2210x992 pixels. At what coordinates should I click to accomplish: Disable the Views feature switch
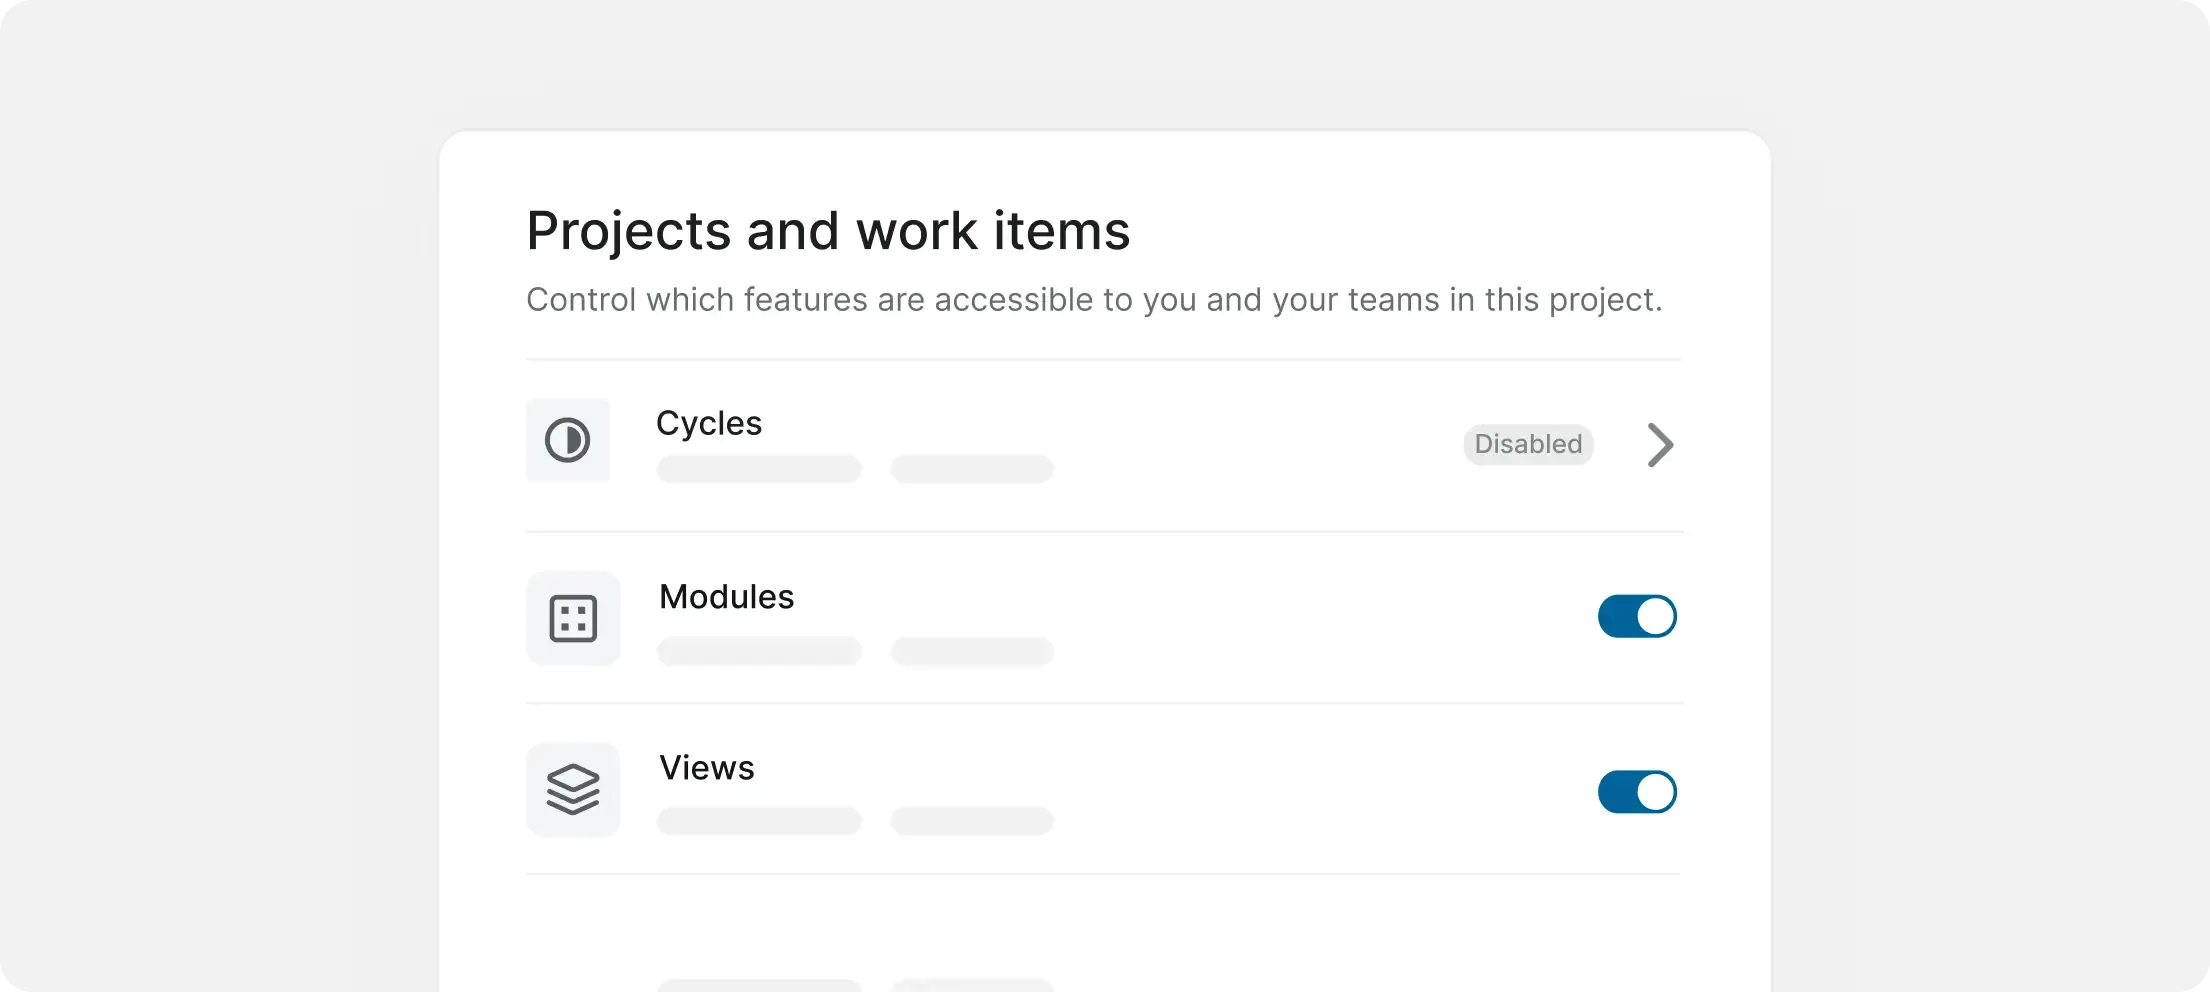click(1637, 791)
